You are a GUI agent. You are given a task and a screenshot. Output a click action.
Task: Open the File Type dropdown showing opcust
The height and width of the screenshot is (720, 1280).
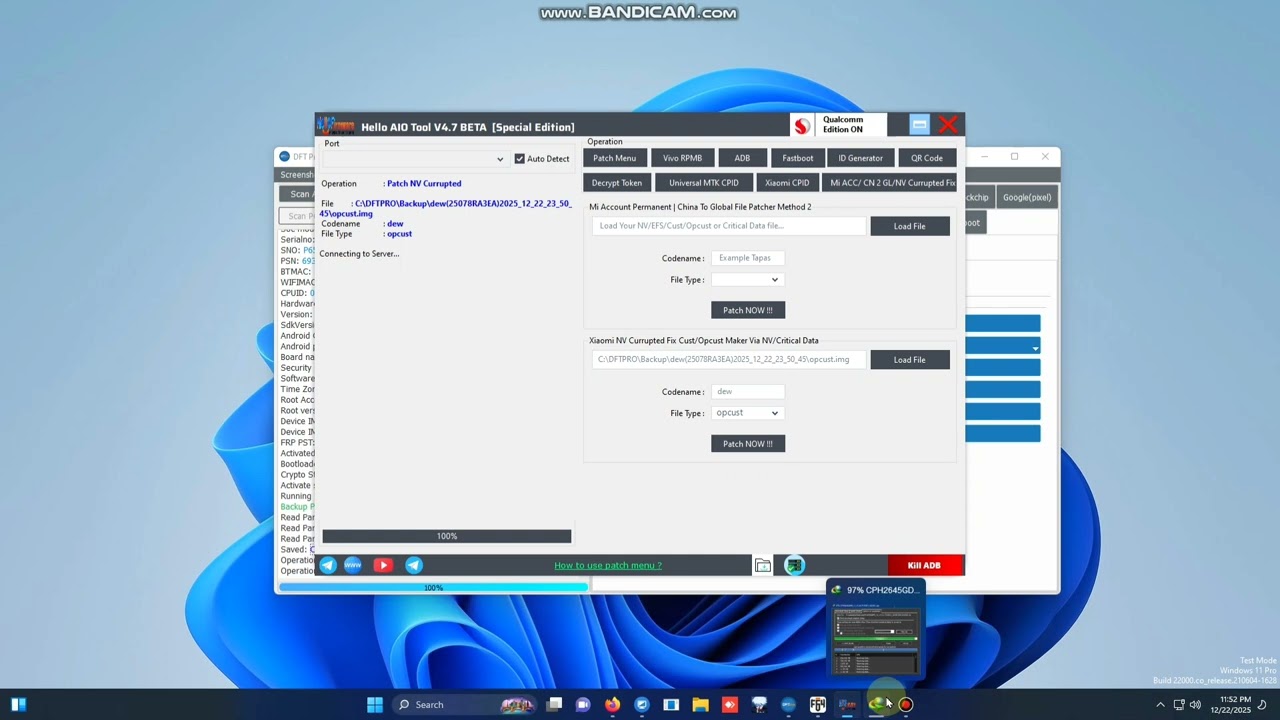[746, 413]
